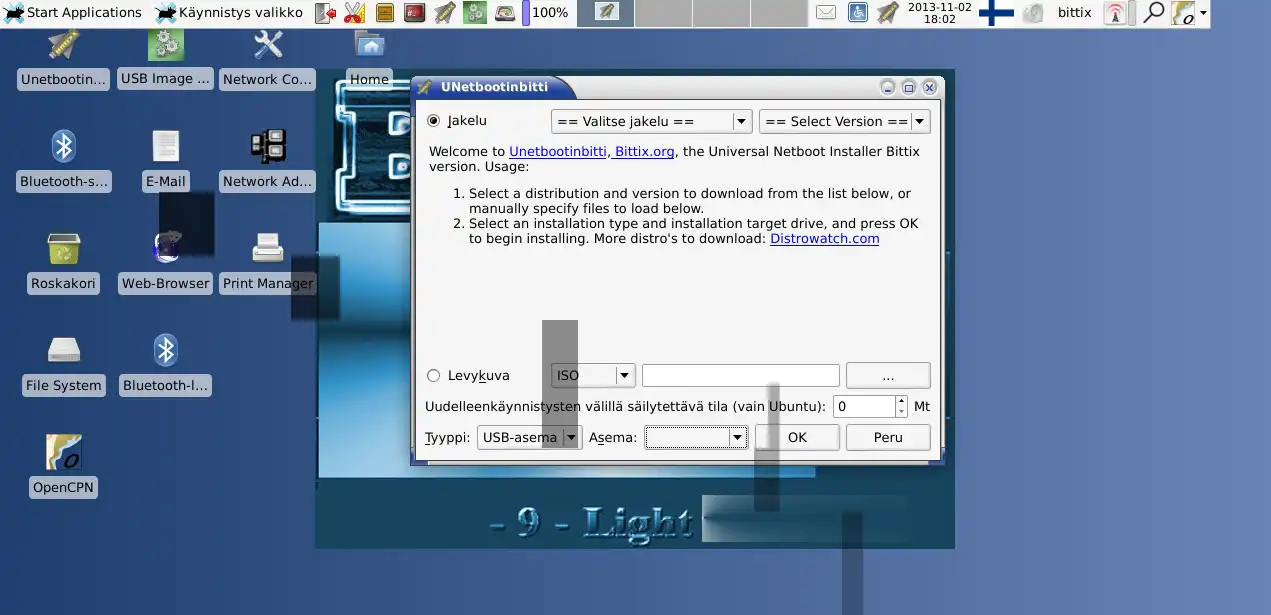Image resolution: width=1271 pixels, height=615 pixels.
Task: Open the Network Ad... desktop icon
Action: tap(267, 162)
